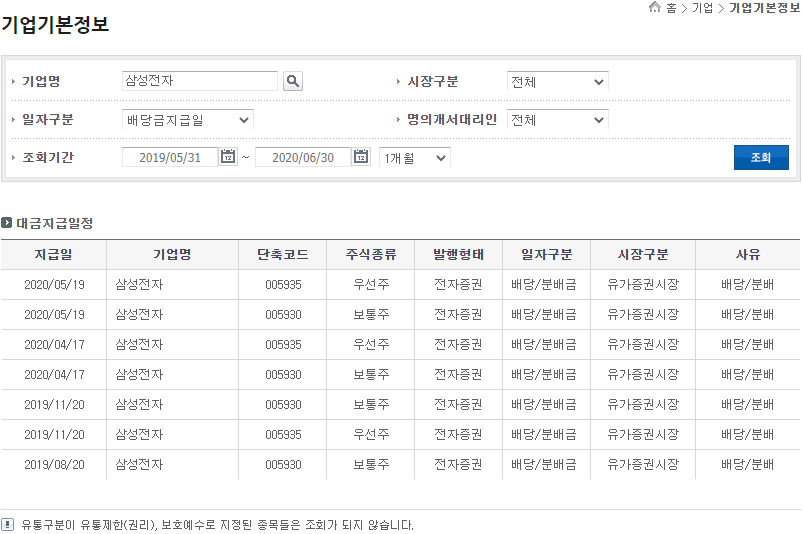Screen dimensions: 803x534
Task: Click the 2019/08/20 payment date cell
Action: pyautogui.click(x=54, y=464)
